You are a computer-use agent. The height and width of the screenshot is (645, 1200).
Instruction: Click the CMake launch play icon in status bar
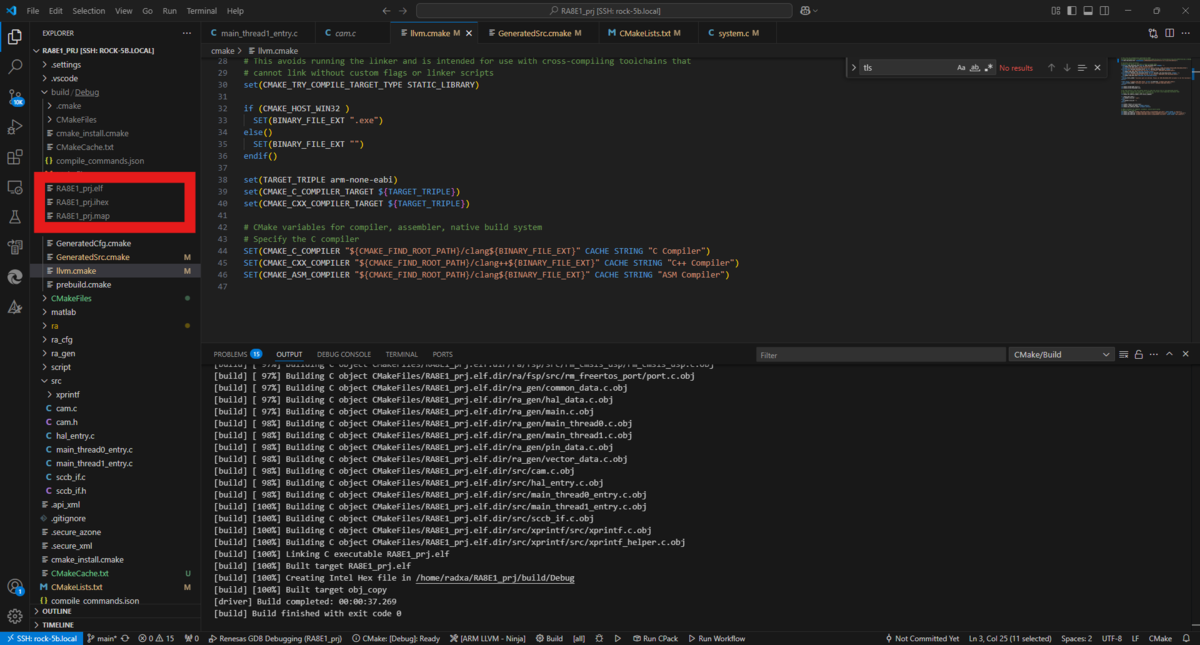[x=618, y=638]
